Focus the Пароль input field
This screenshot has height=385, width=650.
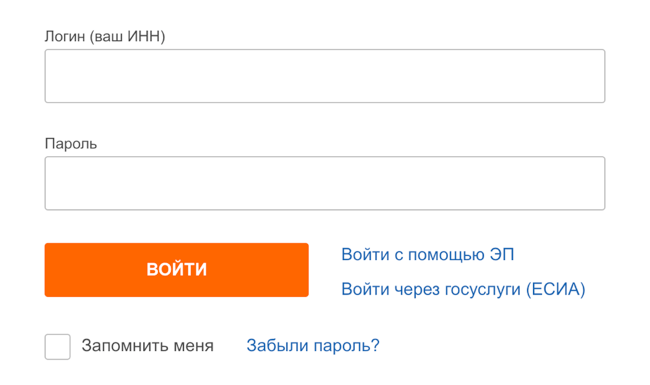click(325, 183)
